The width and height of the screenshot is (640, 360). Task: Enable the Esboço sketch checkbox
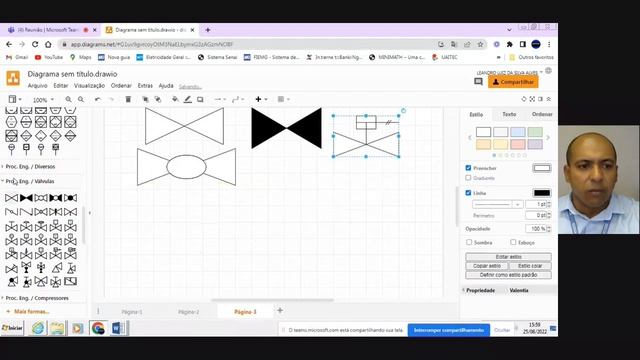[x=513, y=242]
